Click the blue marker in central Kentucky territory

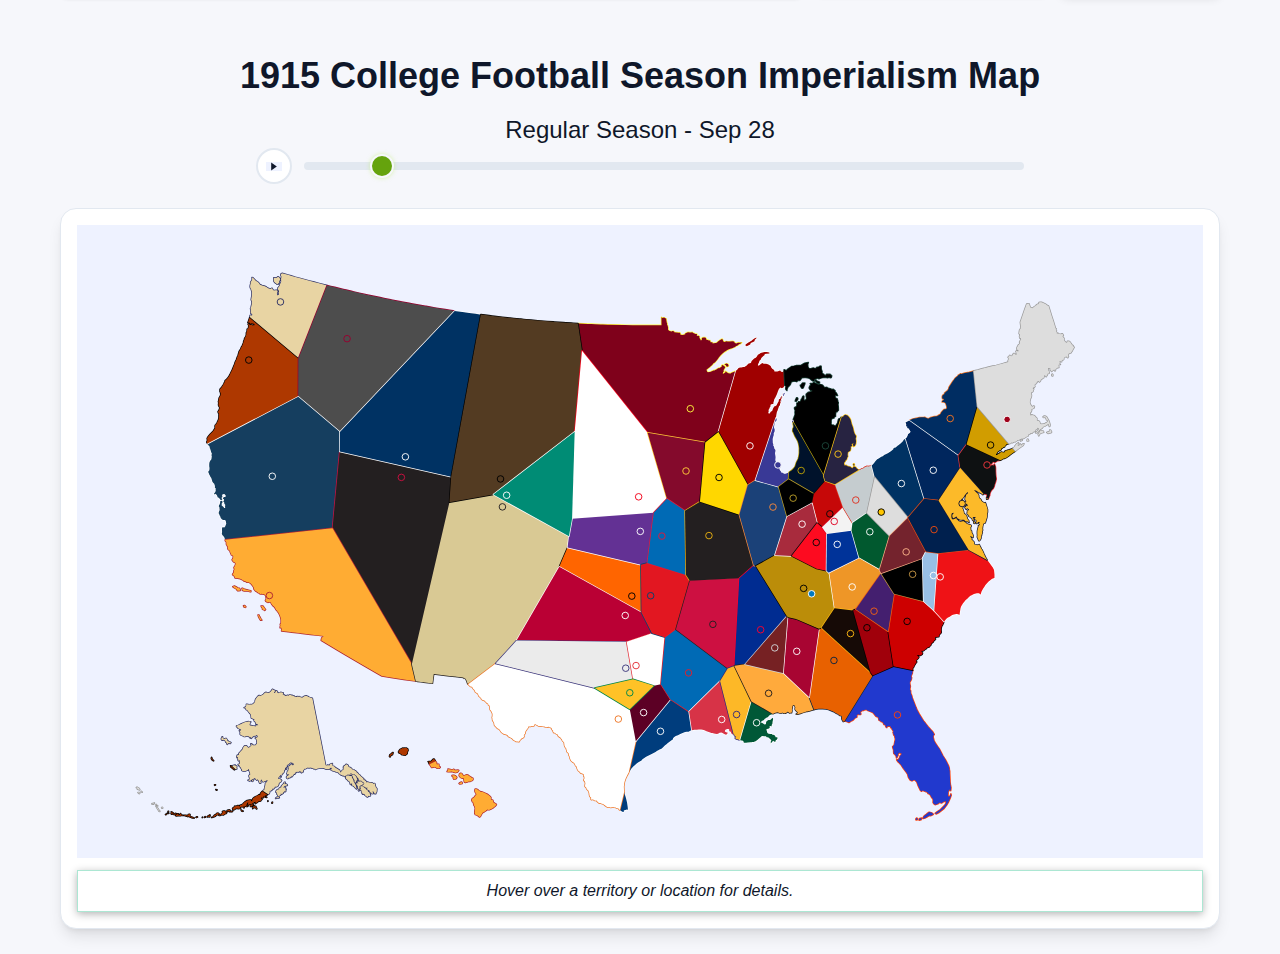point(811,594)
